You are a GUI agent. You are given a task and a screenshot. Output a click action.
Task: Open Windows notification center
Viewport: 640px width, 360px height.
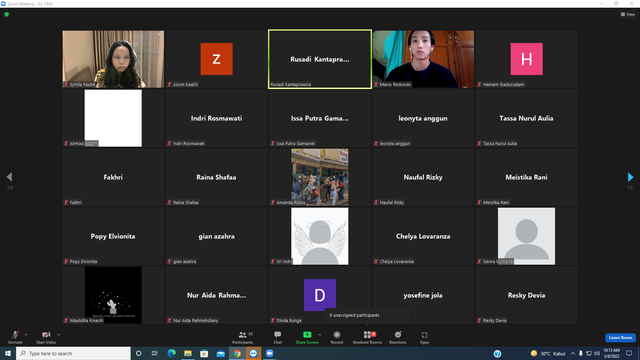coord(629,353)
